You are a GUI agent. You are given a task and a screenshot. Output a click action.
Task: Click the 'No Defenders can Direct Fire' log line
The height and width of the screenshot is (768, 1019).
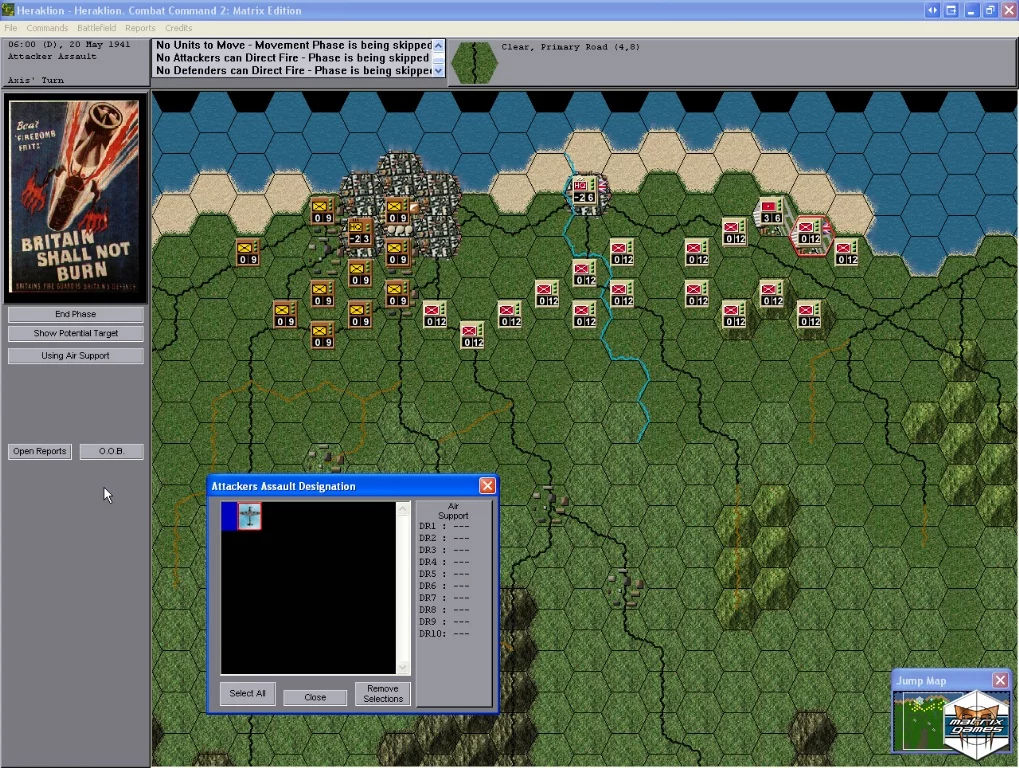[x=294, y=70]
